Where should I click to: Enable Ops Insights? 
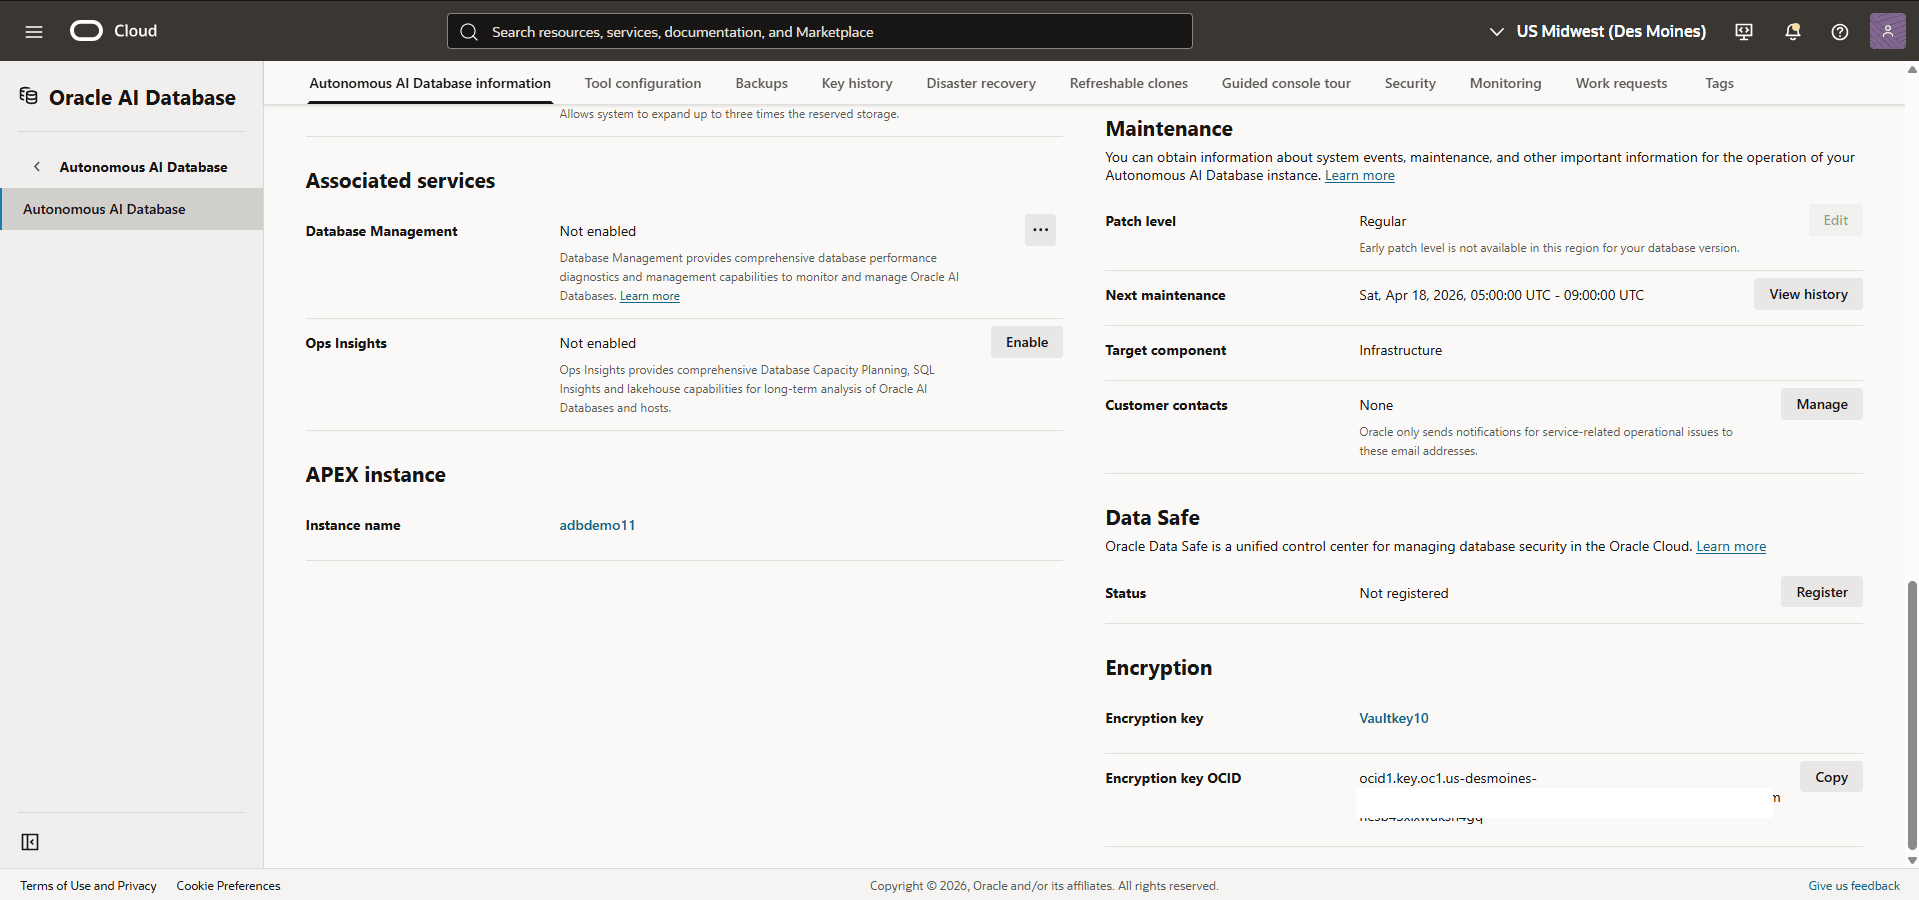point(1027,342)
